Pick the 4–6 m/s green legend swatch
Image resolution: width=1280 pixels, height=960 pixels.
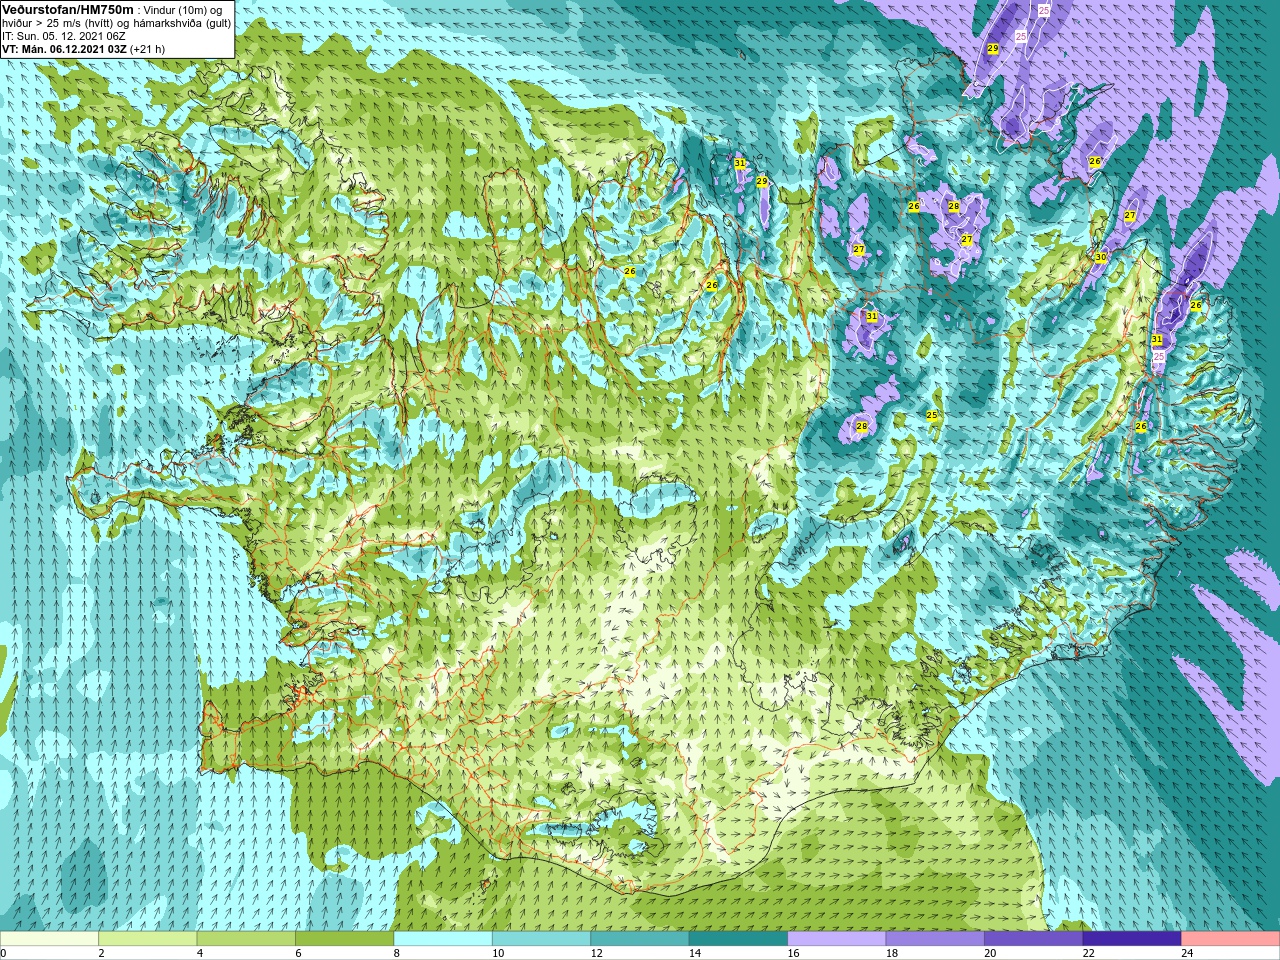tap(246, 939)
